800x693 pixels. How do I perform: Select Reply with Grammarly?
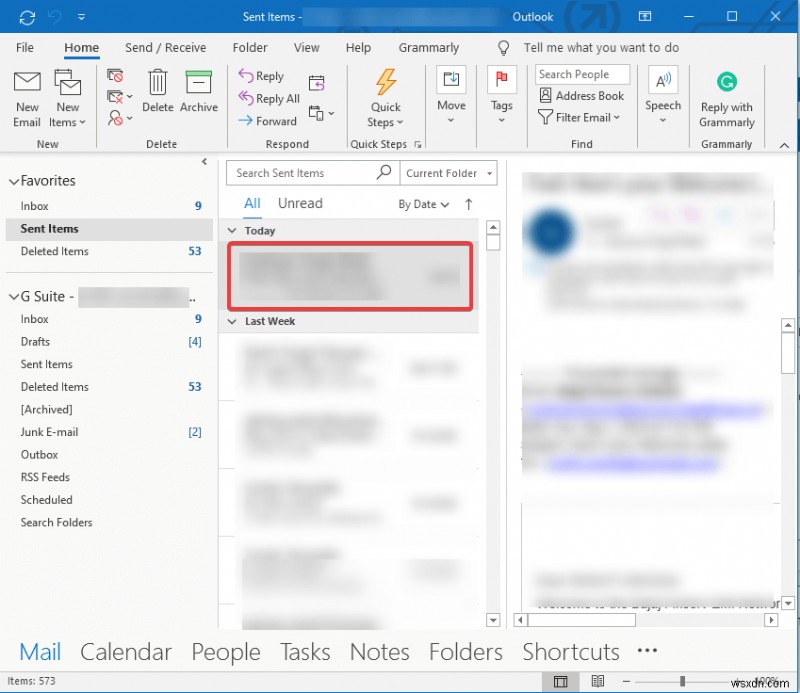coord(726,95)
